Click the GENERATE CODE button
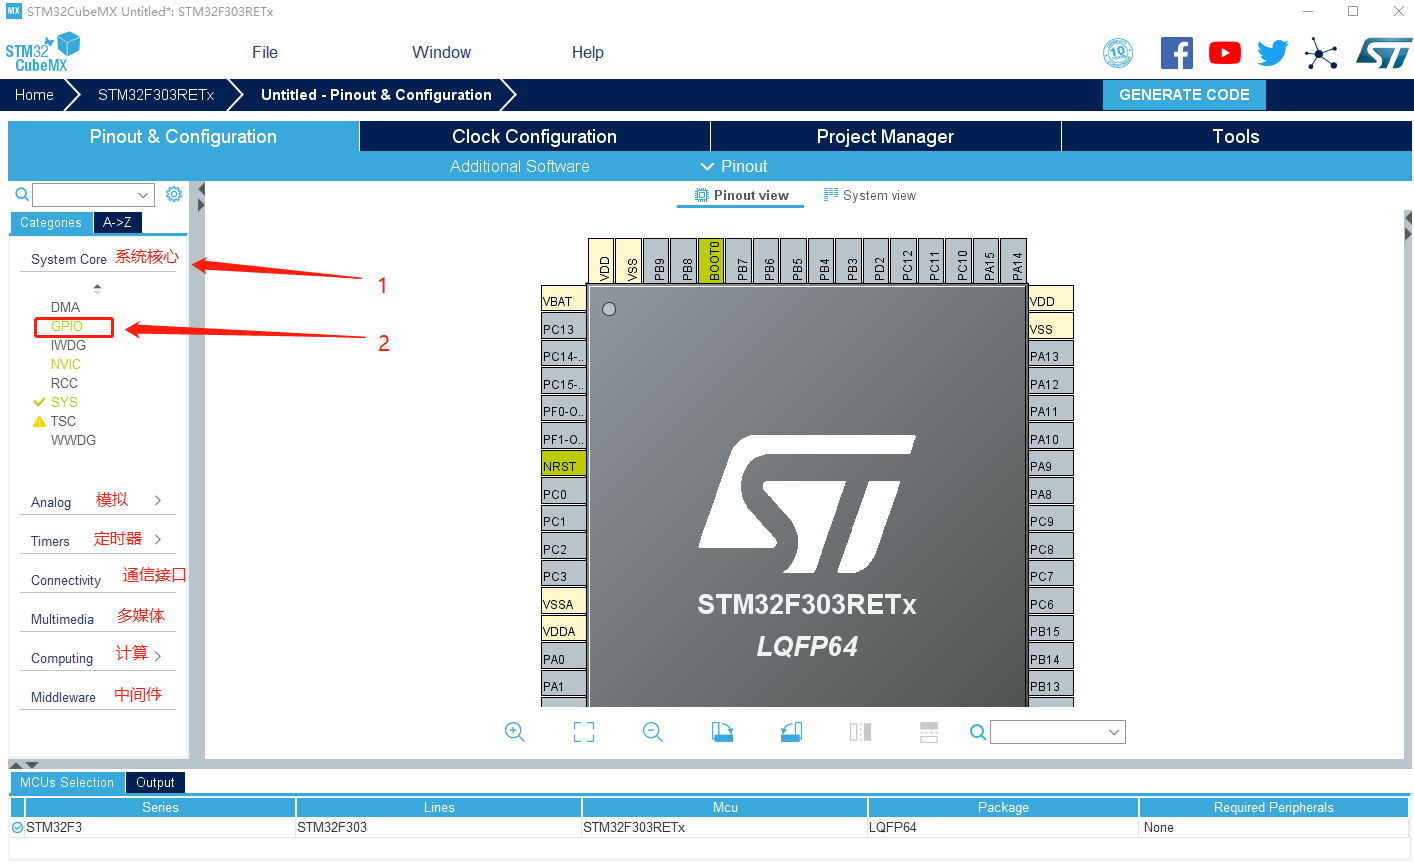 click(x=1184, y=94)
